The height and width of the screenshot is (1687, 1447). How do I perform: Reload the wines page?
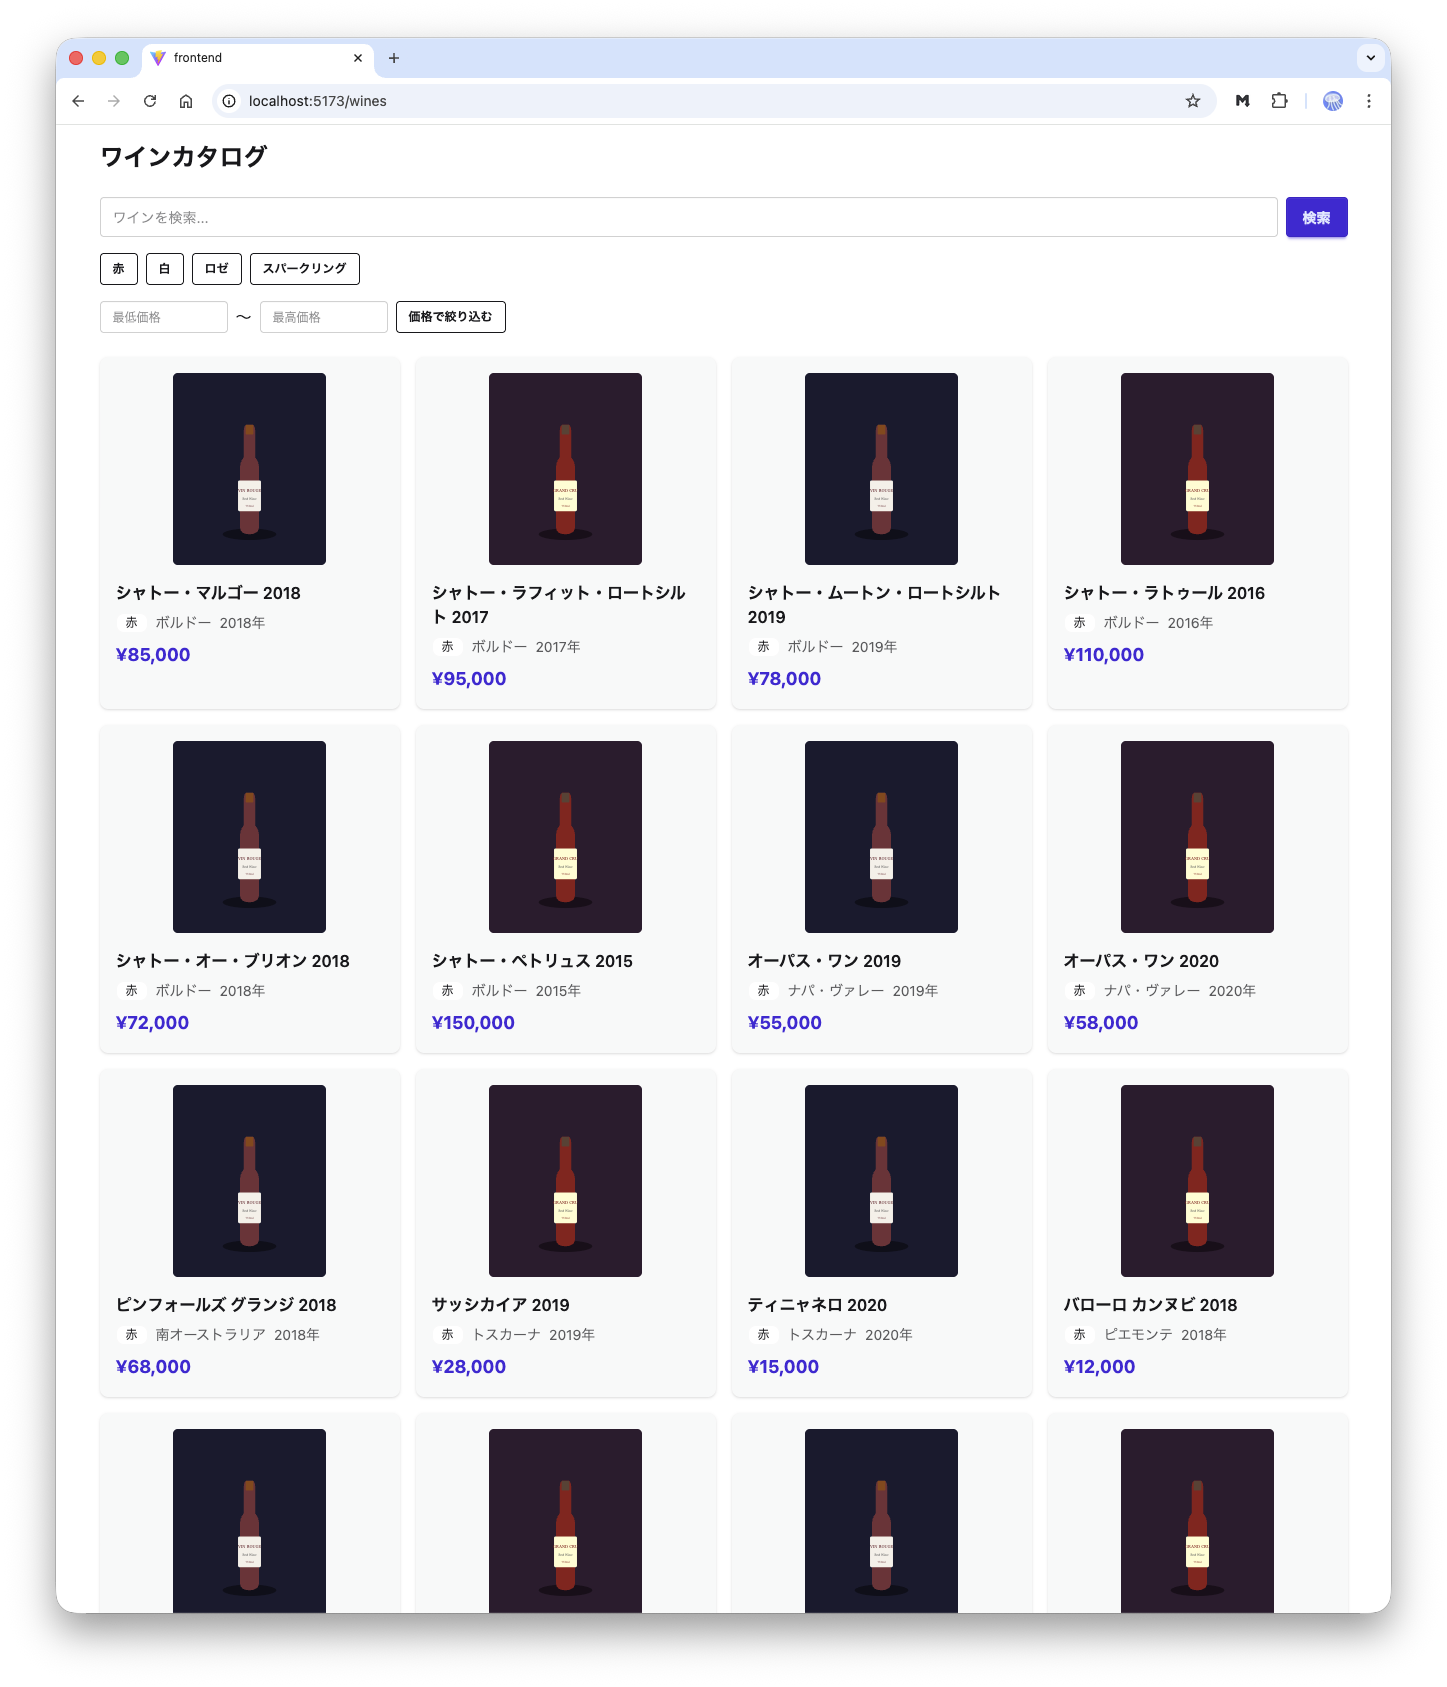click(150, 101)
